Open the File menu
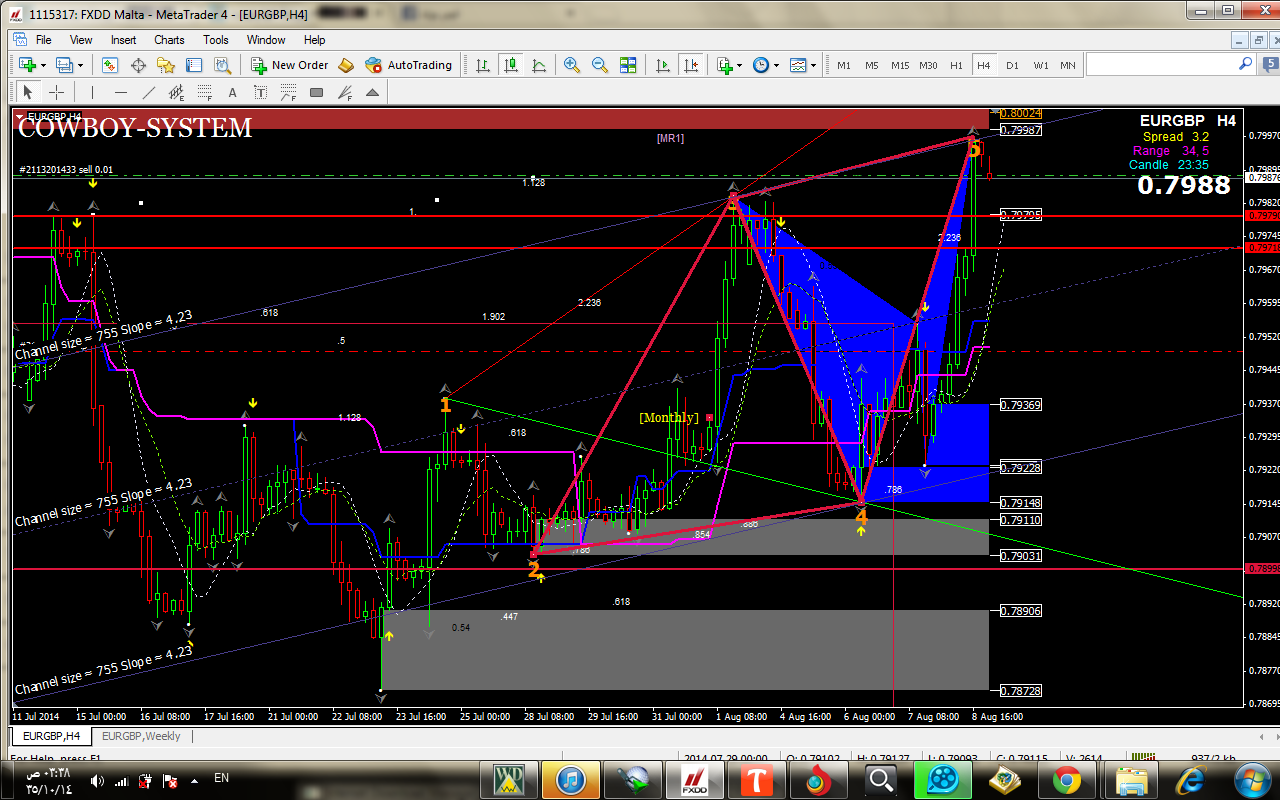 44,40
